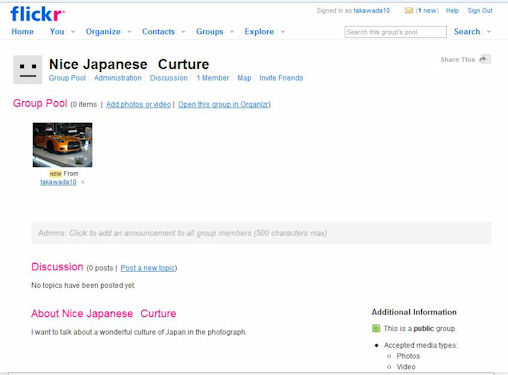Viewport: 508px width, 375px height.
Task: Expand the Groups menu arrow
Action: tap(232, 32)
